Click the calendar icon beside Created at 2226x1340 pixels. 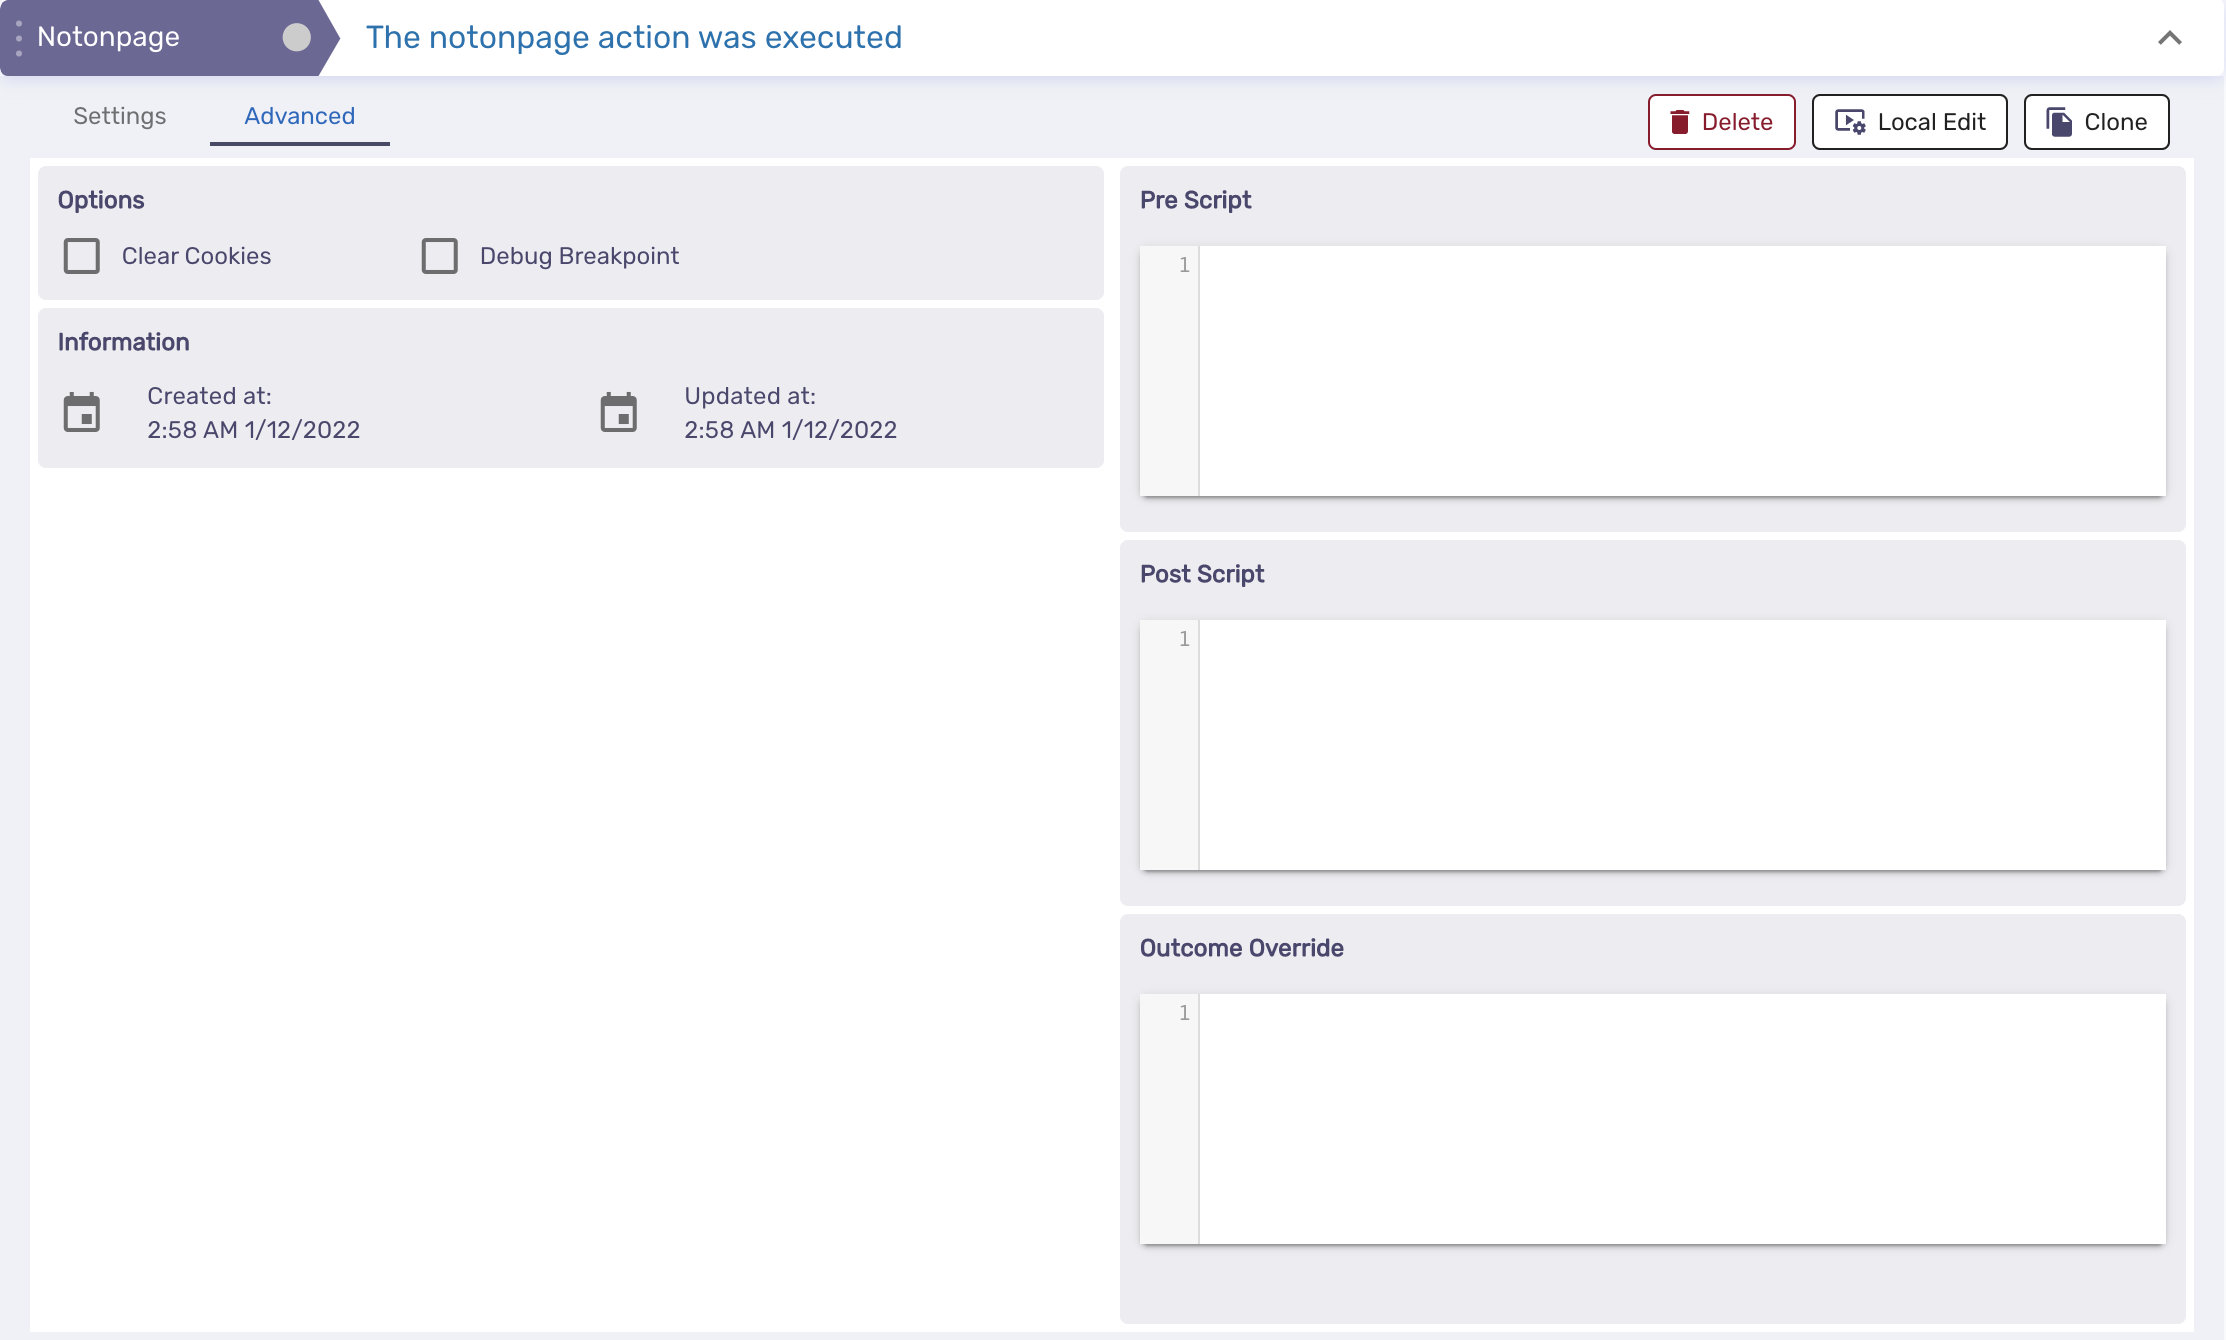click(82, 412)
